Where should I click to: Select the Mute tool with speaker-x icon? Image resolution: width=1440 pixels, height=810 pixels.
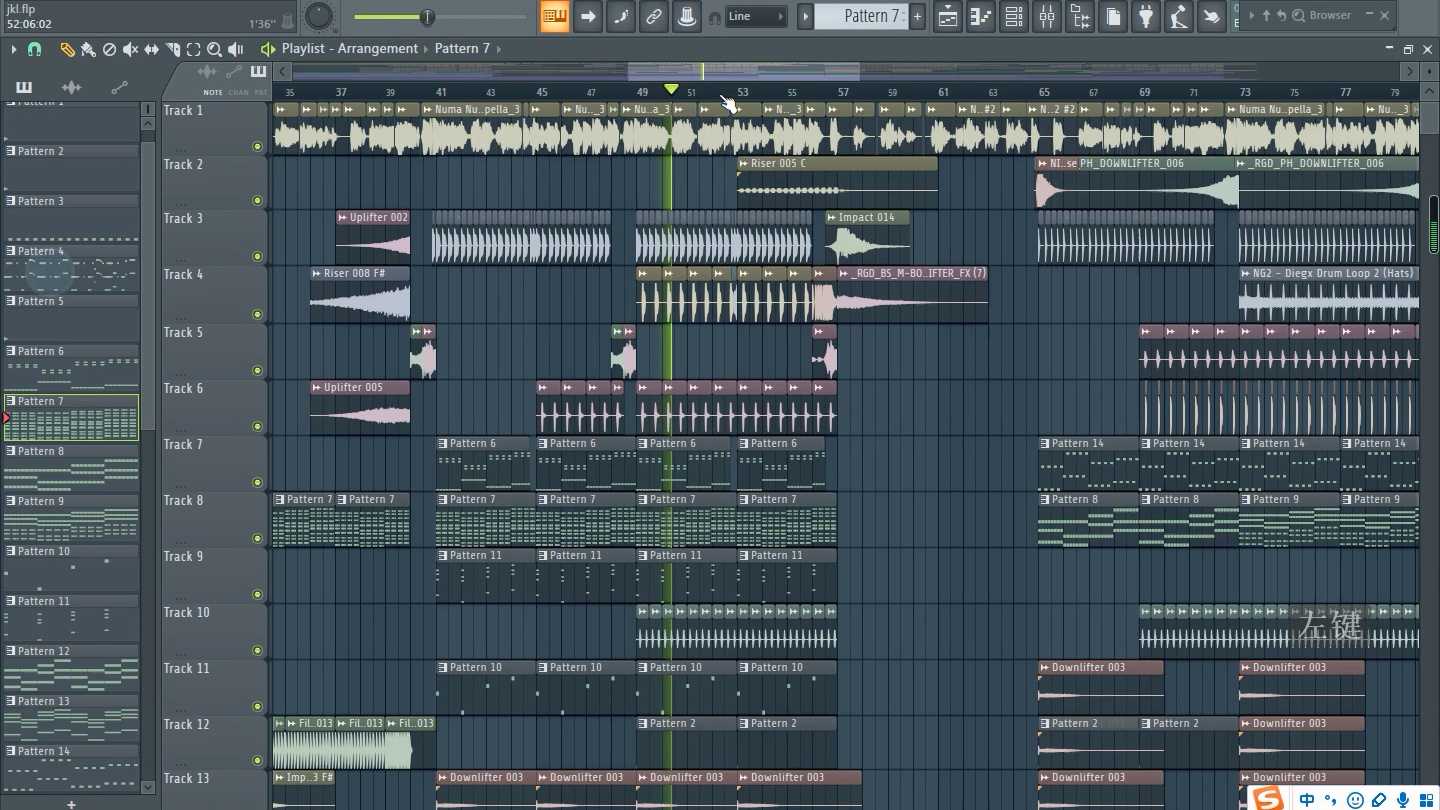(x=130, y=49)
